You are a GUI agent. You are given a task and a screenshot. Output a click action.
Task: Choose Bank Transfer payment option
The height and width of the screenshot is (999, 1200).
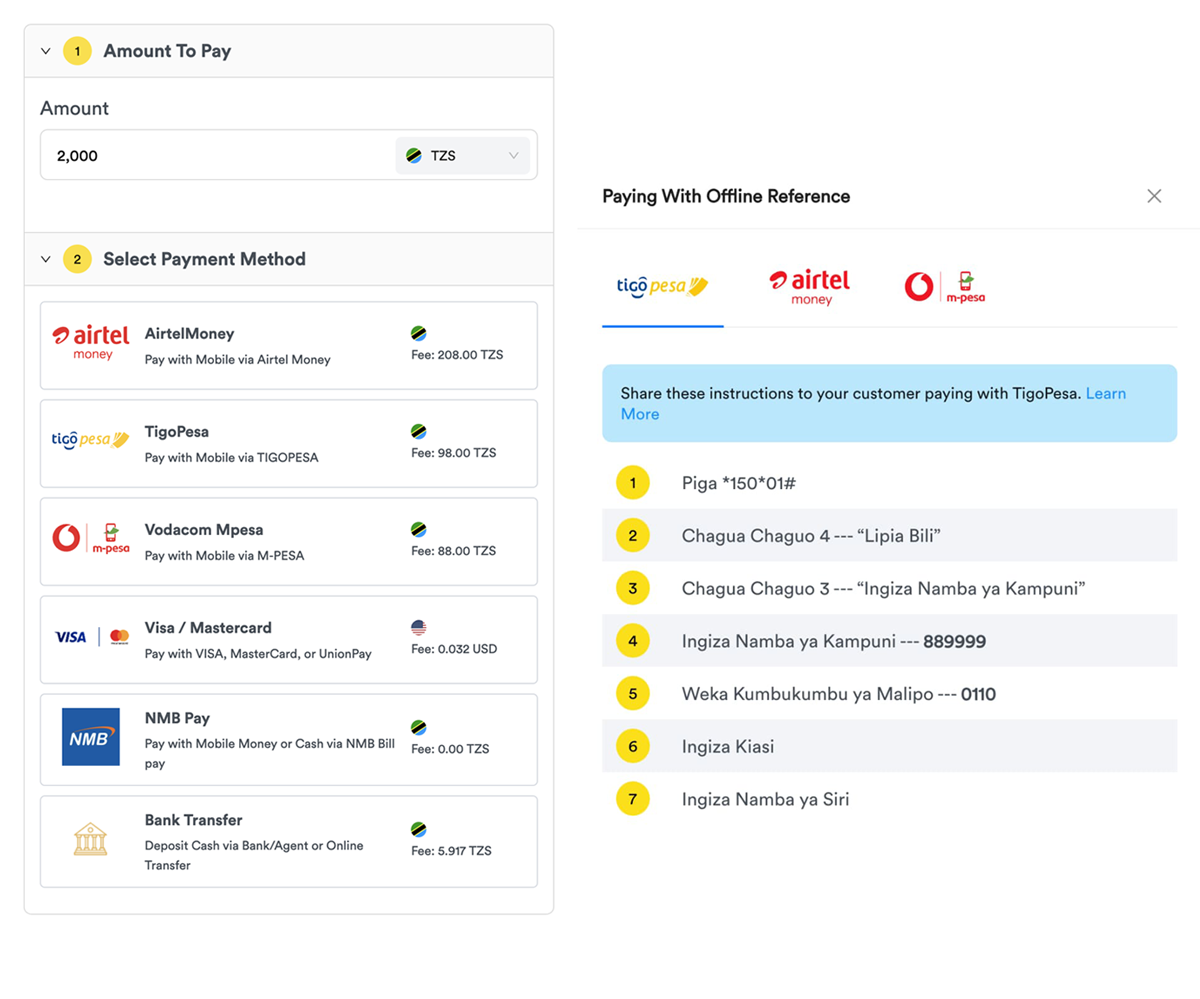click(x=288, y=841)
